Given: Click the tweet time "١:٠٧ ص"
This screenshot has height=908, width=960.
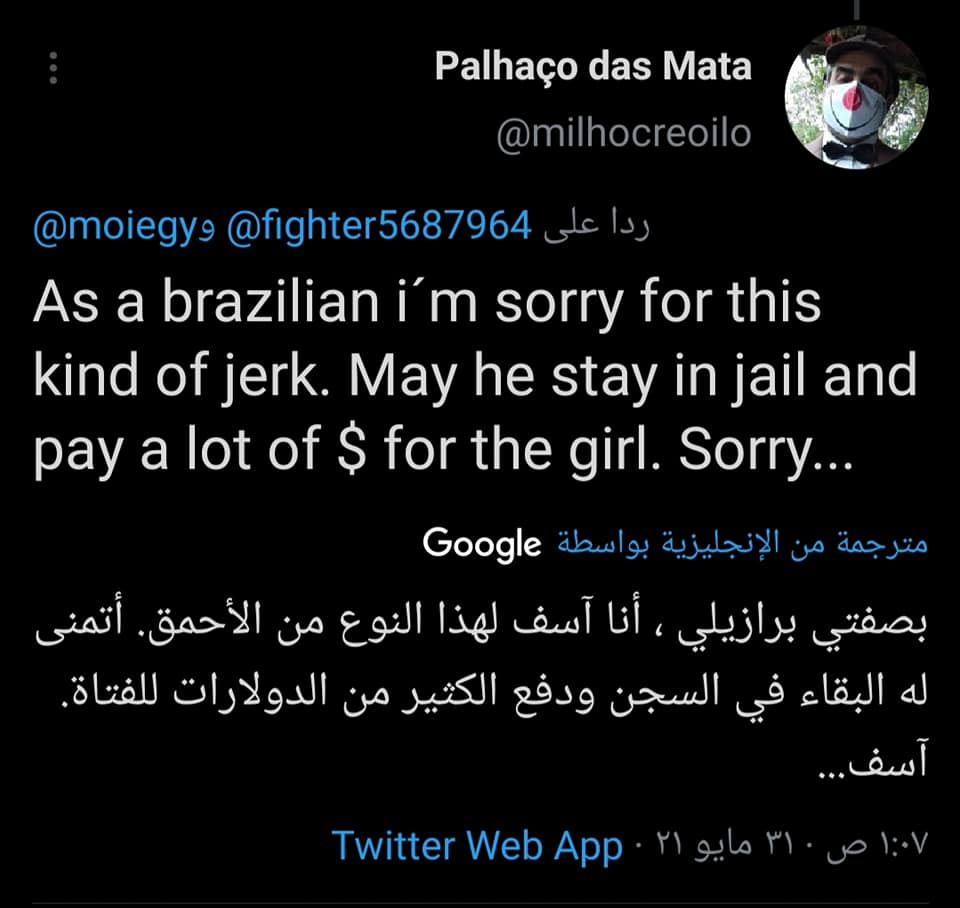Looking at the screenshot, I should [x=881, y=847].
